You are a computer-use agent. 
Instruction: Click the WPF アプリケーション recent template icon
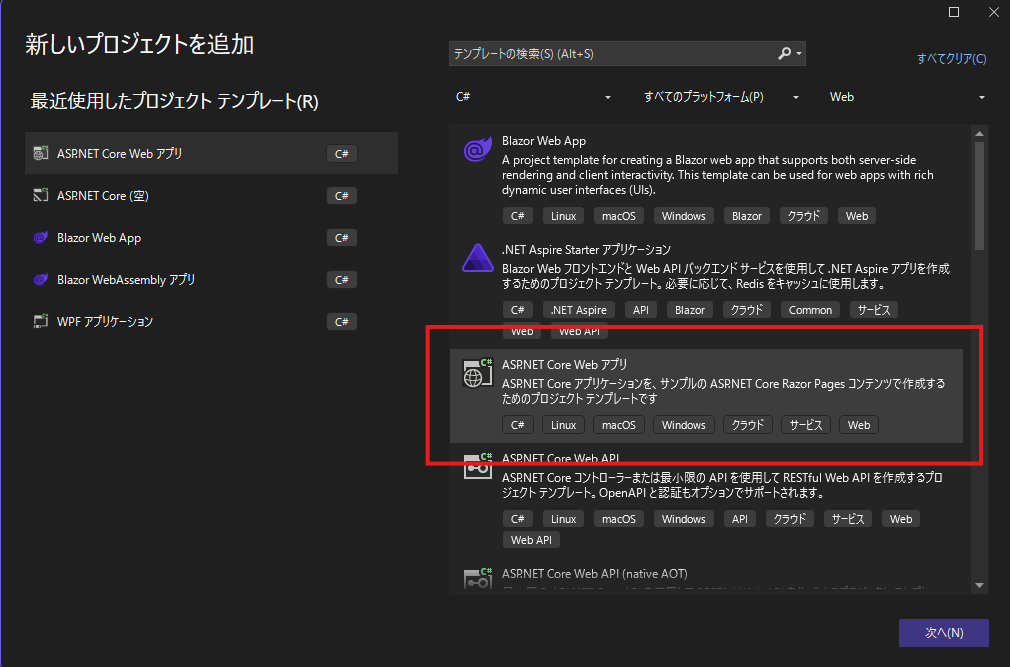(41, 321)
